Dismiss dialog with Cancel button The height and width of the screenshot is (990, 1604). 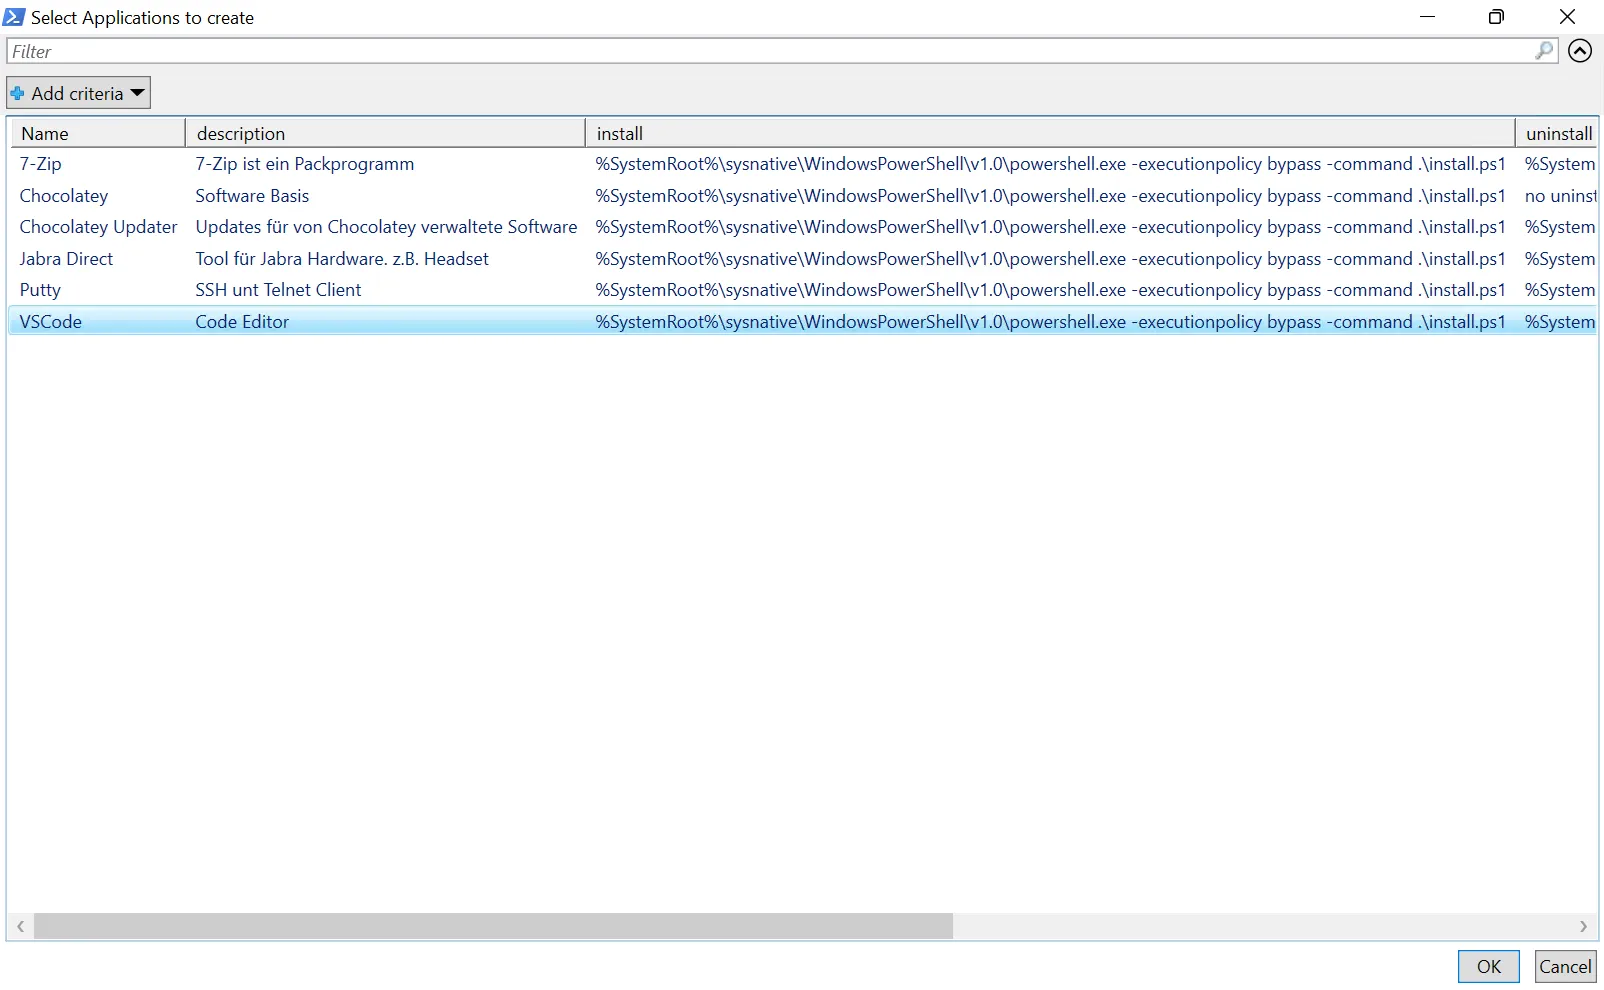[x=1565, y=967]
